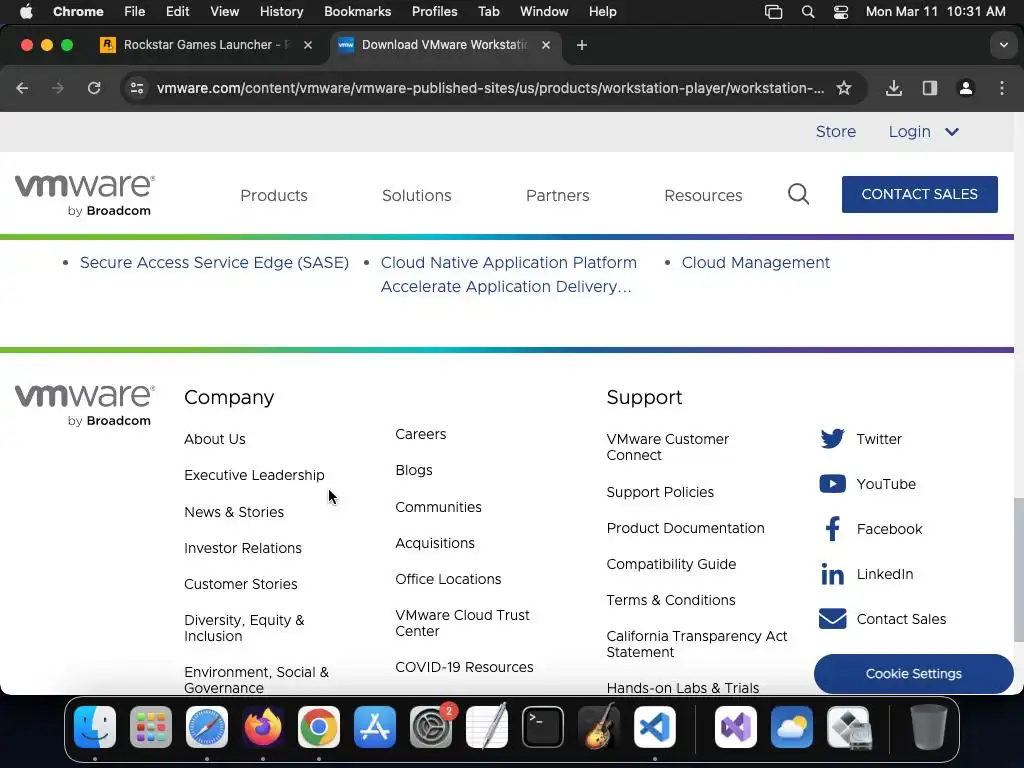Open Cookie Settings
Viewport: 1024px width, 768px height.
(914, 673)
